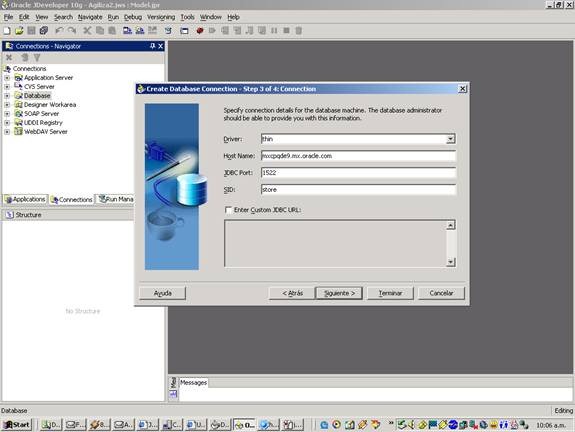Click the taskbar clock showing 10:06 a.m.
Image resolution: width=575 pixels, height=432 pixels.
pos(551,425)
